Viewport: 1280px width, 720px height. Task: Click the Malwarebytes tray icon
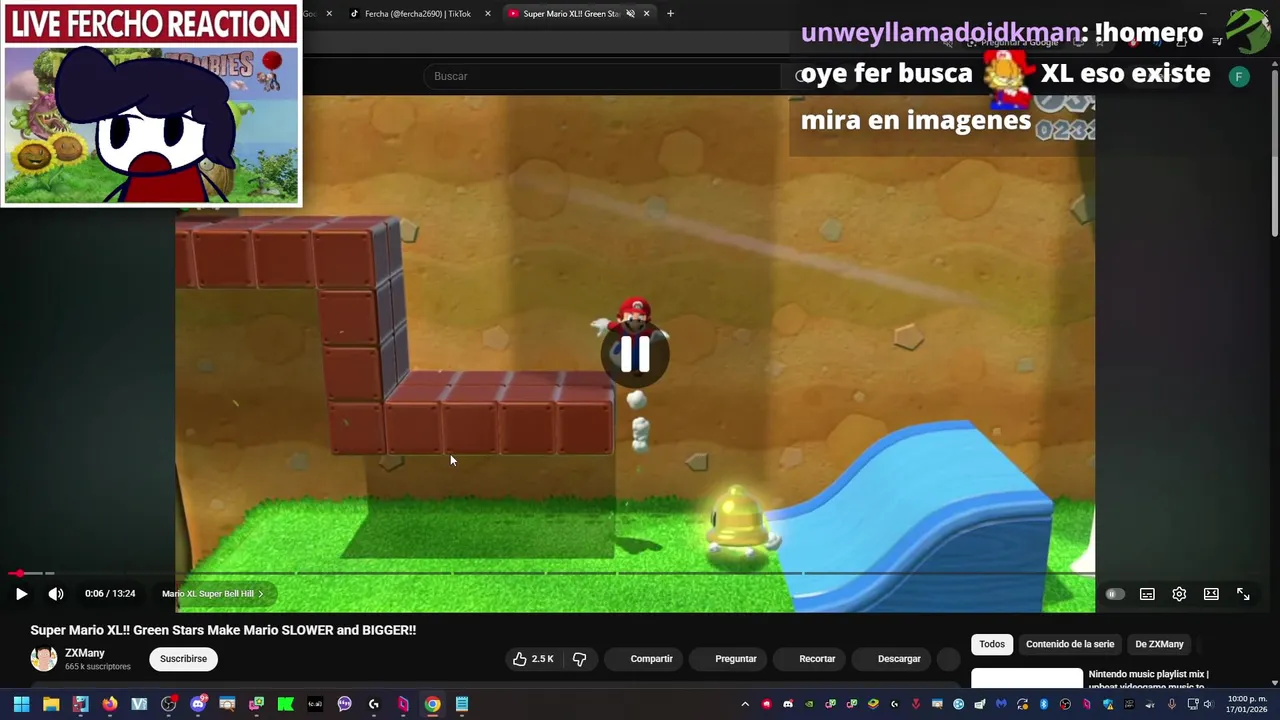point(1001,704)
